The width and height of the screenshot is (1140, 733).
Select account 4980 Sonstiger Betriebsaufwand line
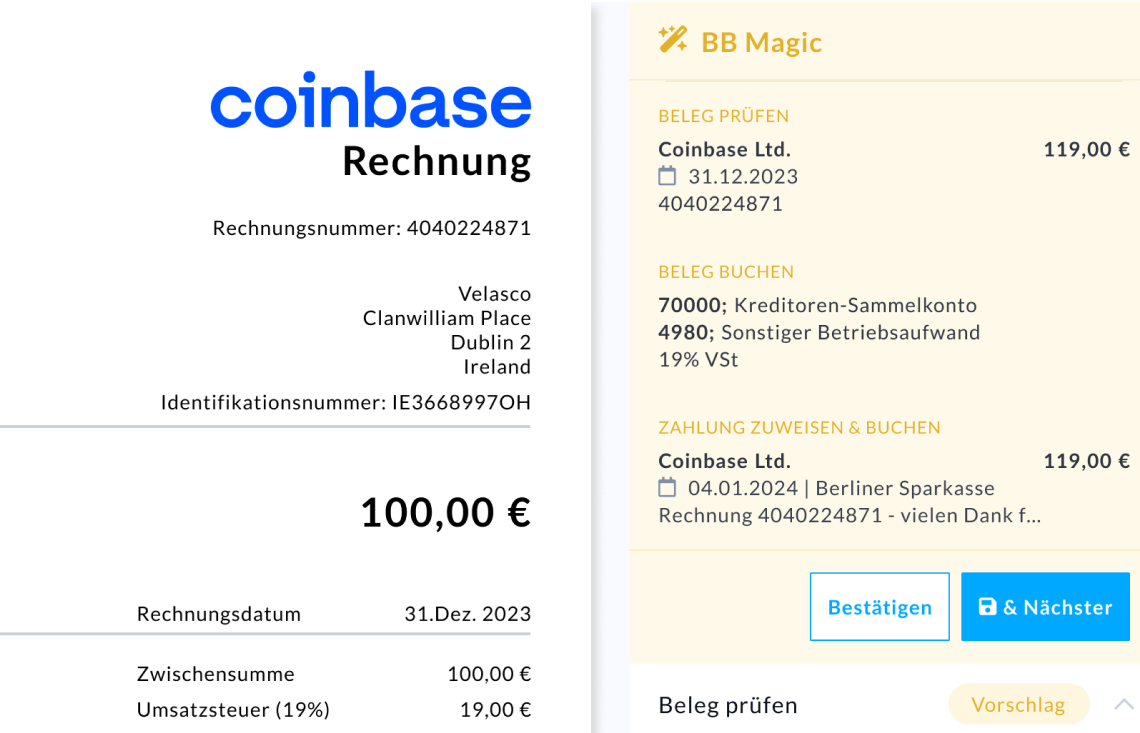pos(819,332)
